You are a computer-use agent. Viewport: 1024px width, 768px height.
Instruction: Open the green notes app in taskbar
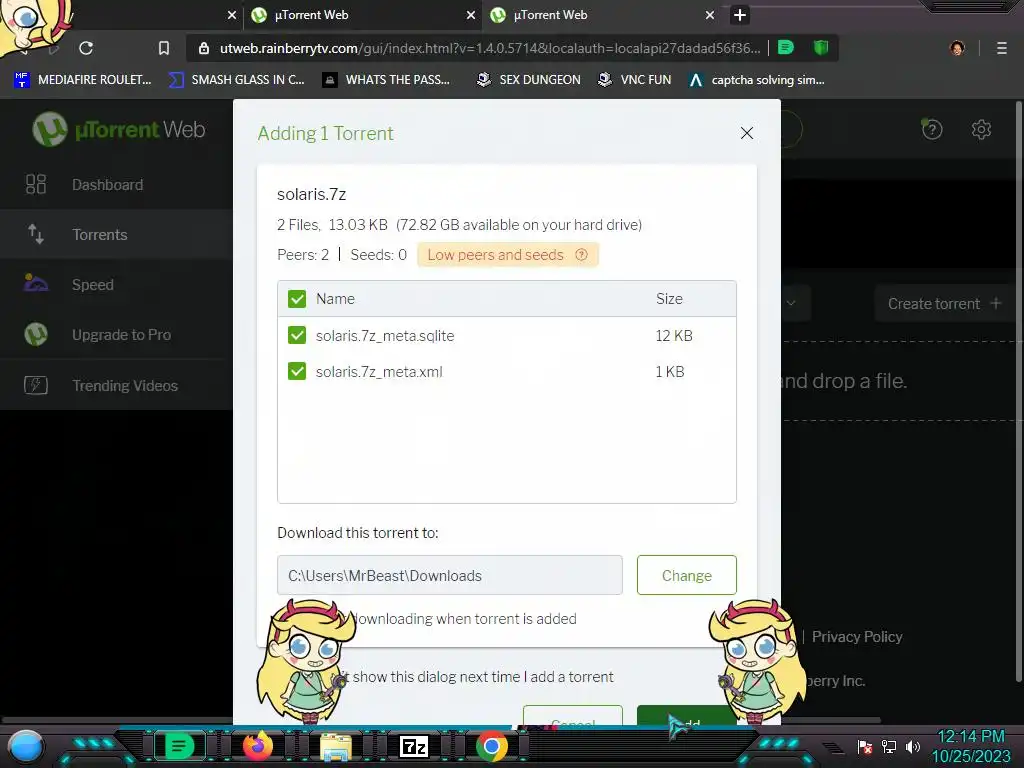[x=179, y=746]
